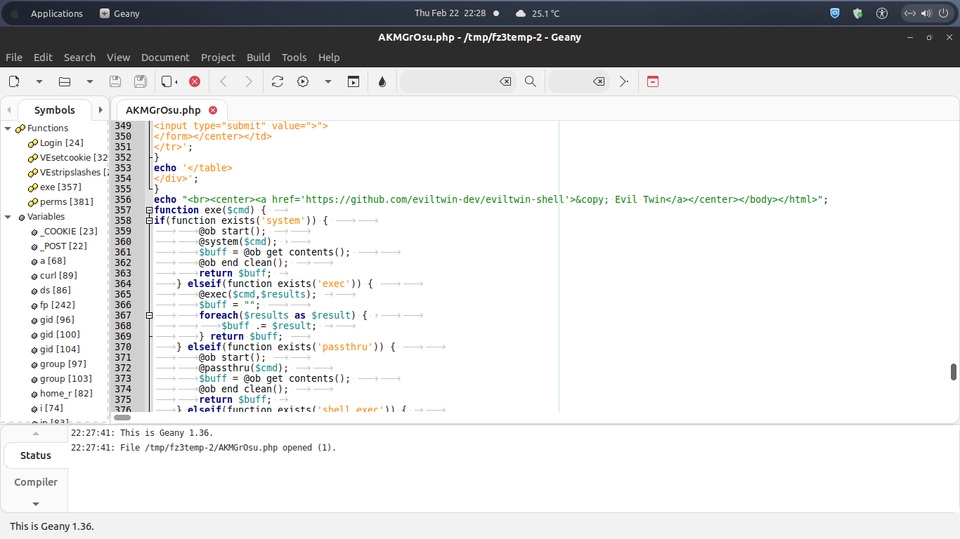Screen dimensions: 960x539
Task: Click the jump to line arrow icon
Action: point(624,81)
